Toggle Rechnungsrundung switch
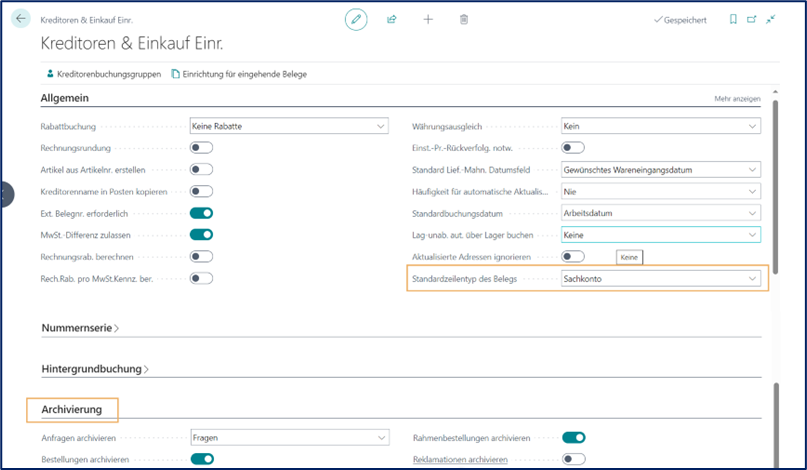The height and width of the screenshot is (470, 807). 201,148
